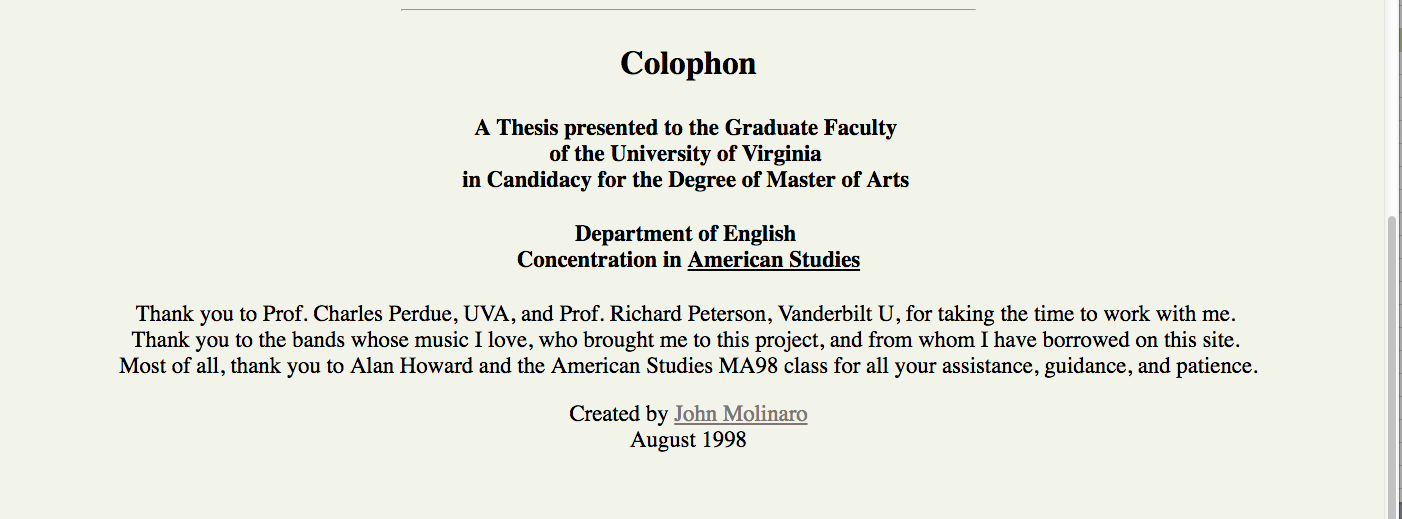Click the line 'A Thesis presented to the Graduate Faculty'

pyautogui.click(x=686, y=128)
